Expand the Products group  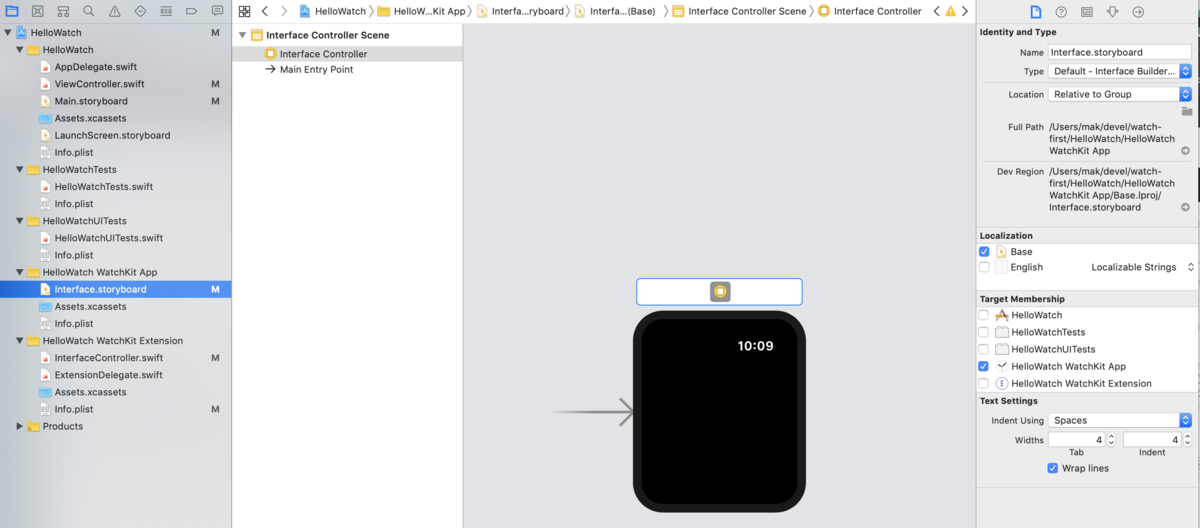click(19, 426)
